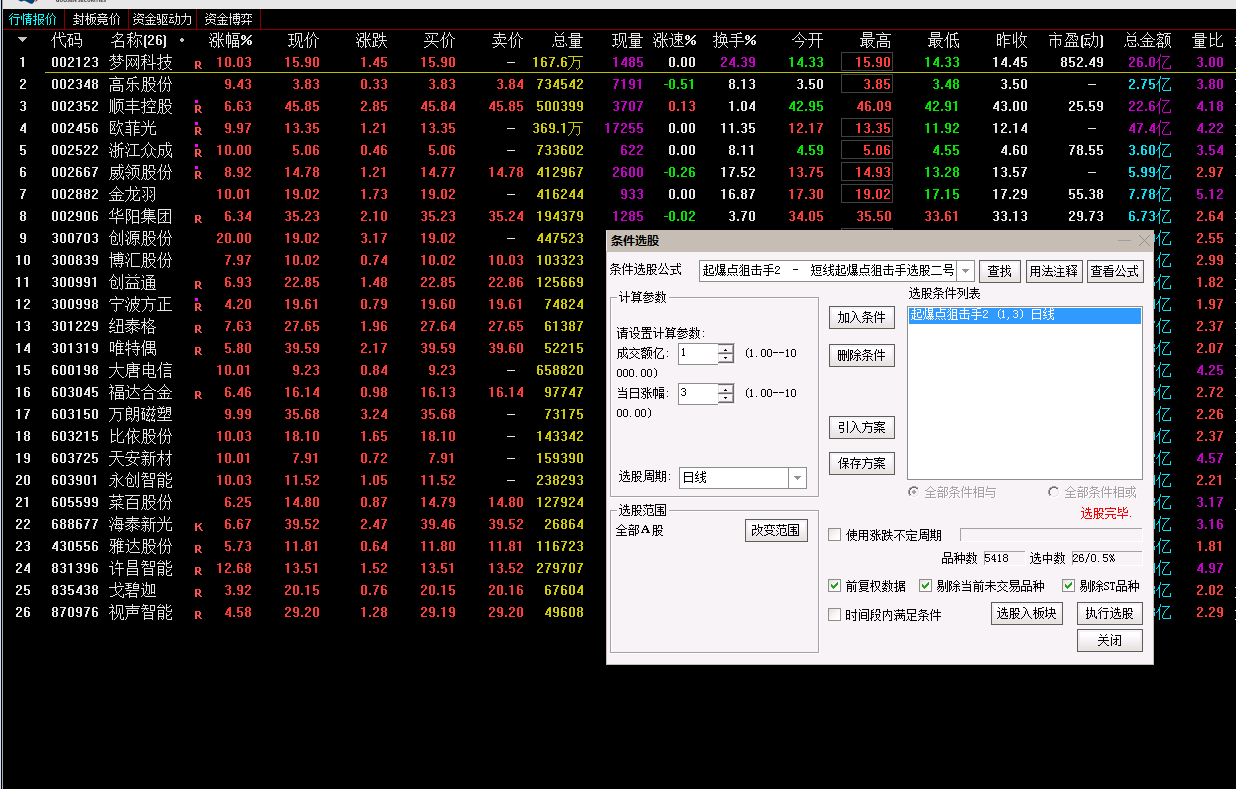
Task: Click the R marker beside 视声智能
Action: 198,614
